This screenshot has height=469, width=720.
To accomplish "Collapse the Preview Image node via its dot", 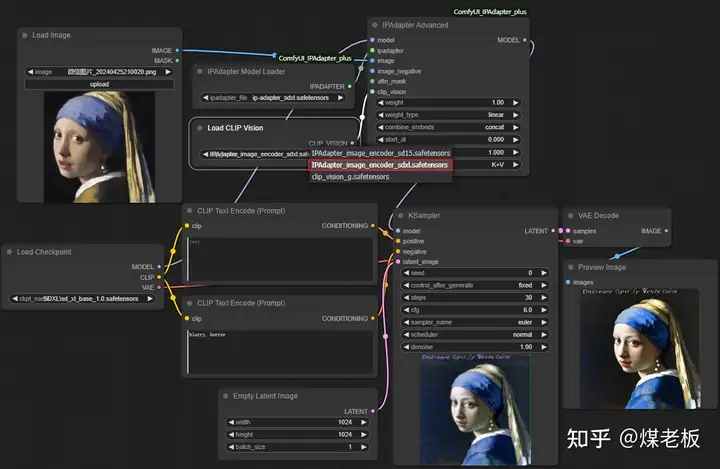I will [570, 267].
